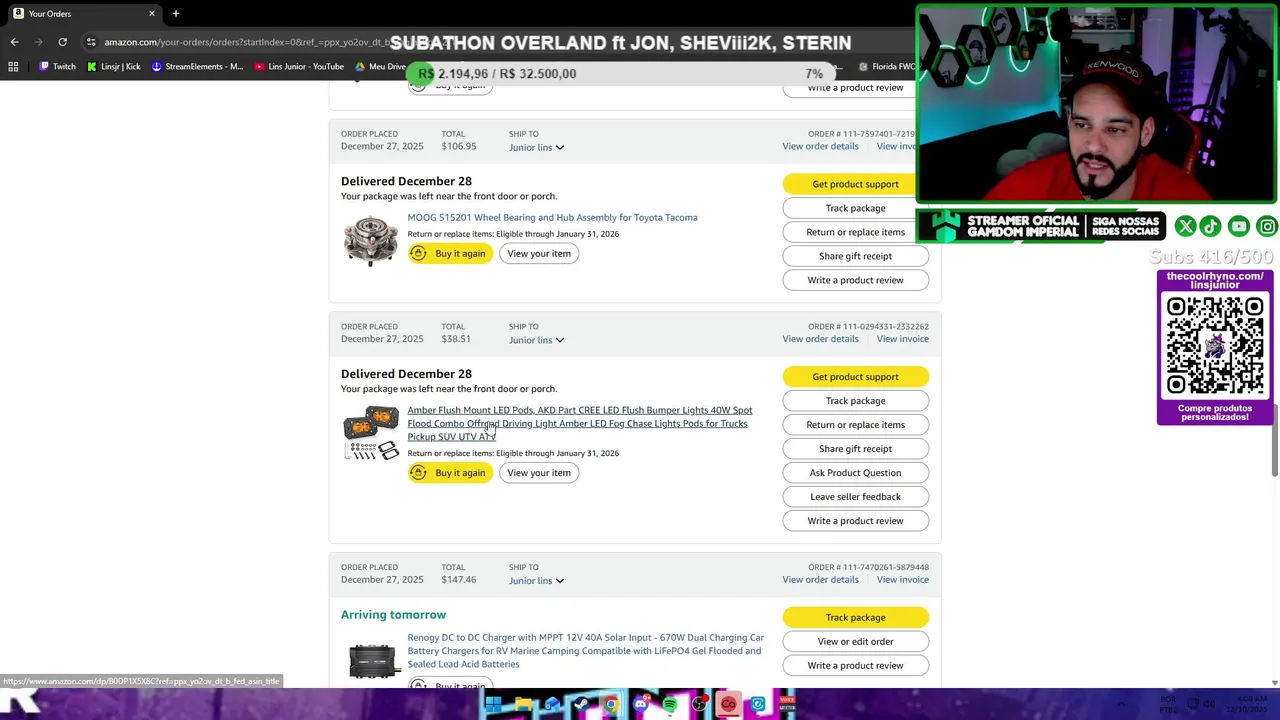View invoice for the $38.51 order
Viewport: 1280px width, 720px height.
(x=902, y=339)
